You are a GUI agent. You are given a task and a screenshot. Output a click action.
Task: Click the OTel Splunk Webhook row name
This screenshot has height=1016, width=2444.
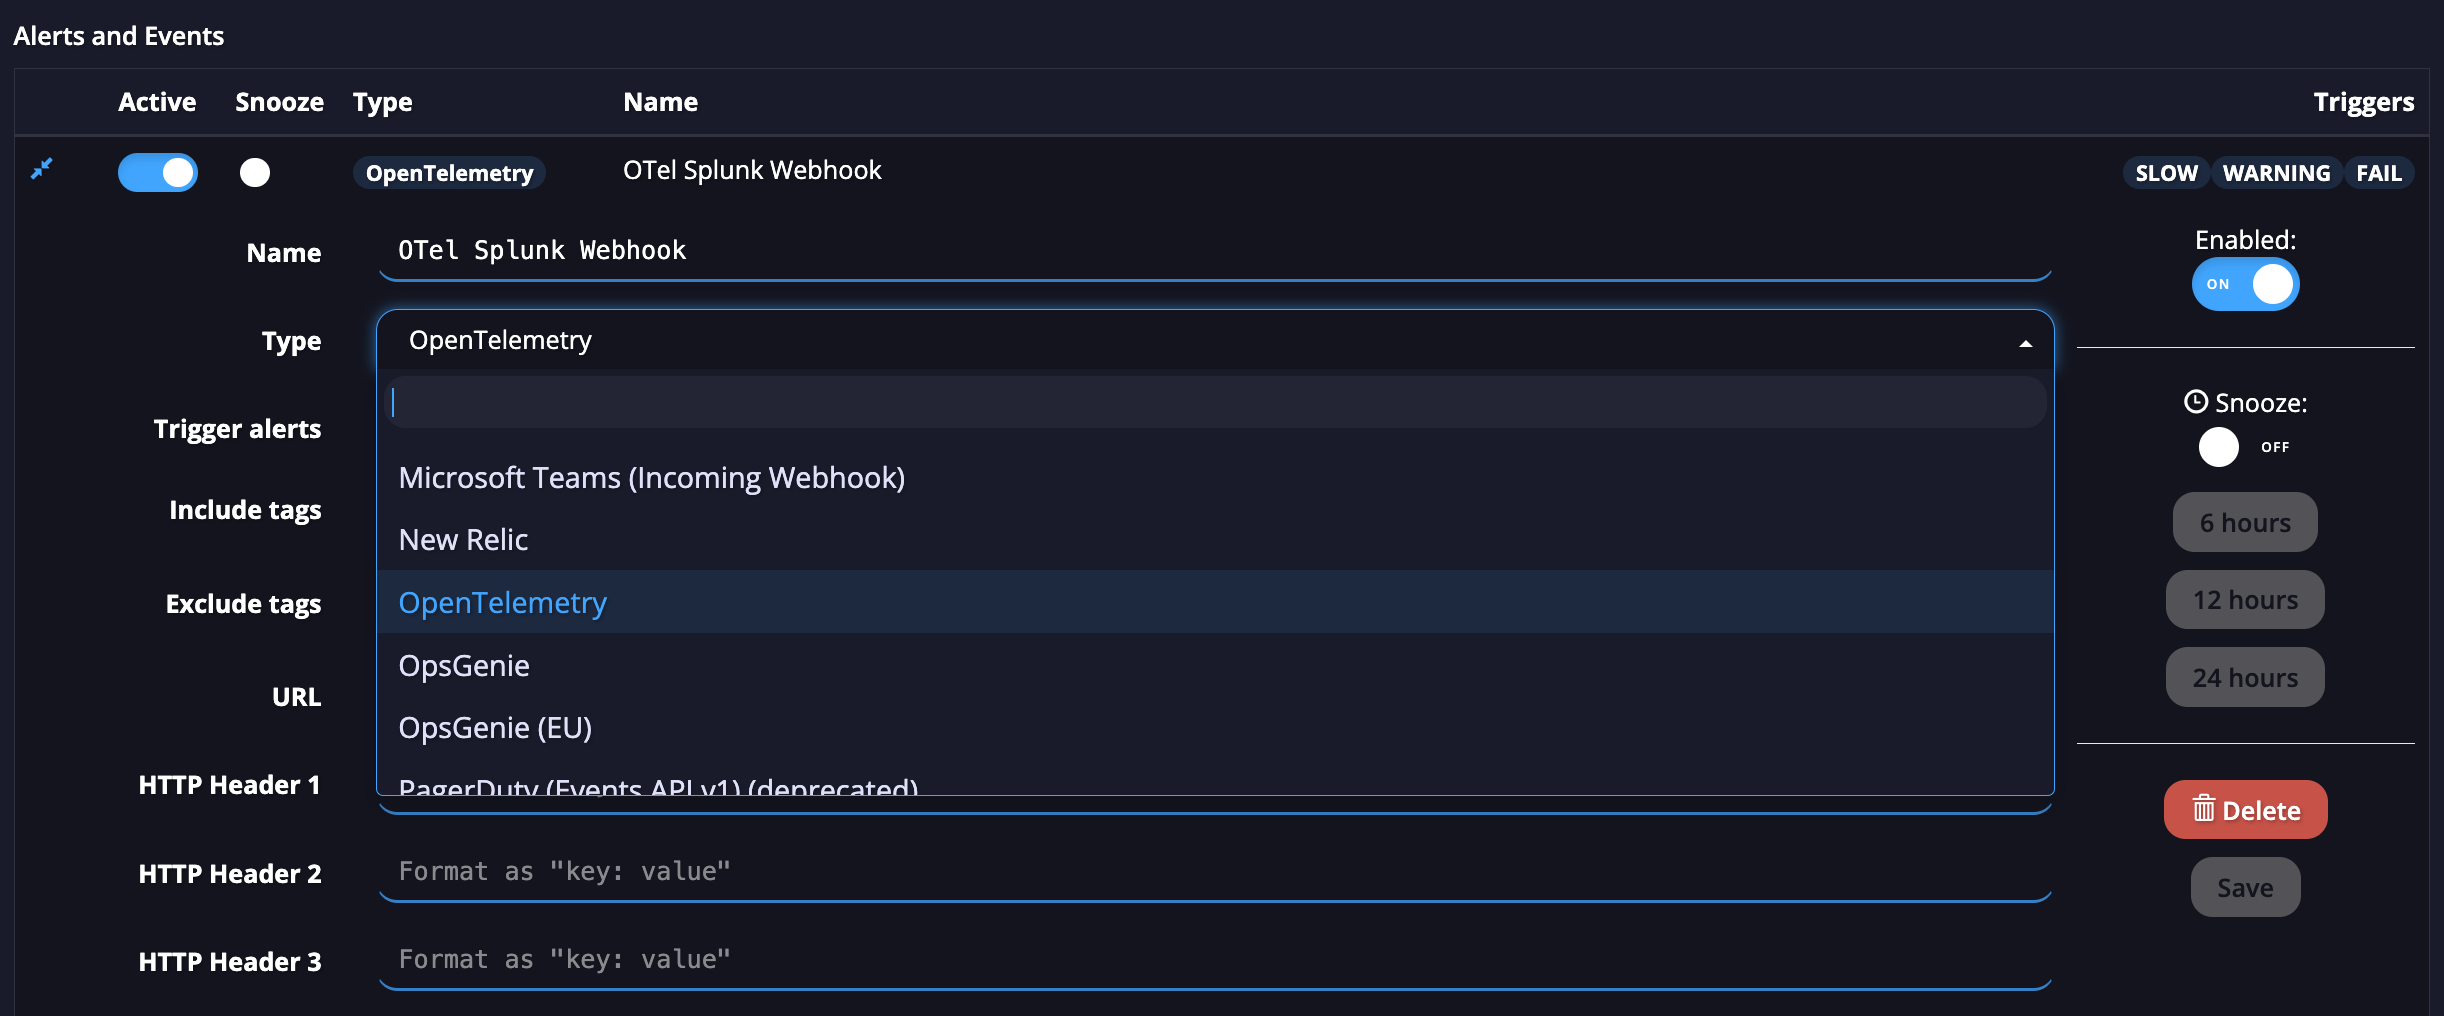(752, 170)
